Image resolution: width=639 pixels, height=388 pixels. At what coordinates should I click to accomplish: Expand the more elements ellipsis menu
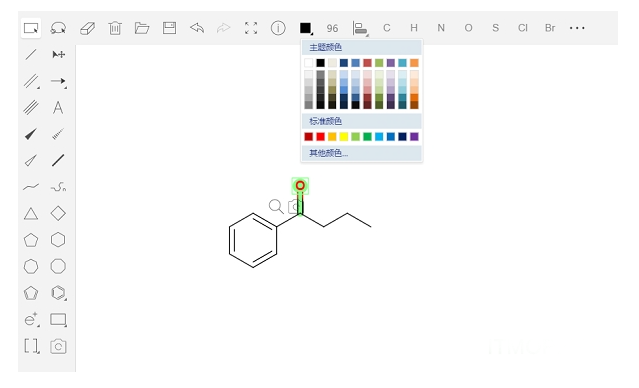point(577,28)
